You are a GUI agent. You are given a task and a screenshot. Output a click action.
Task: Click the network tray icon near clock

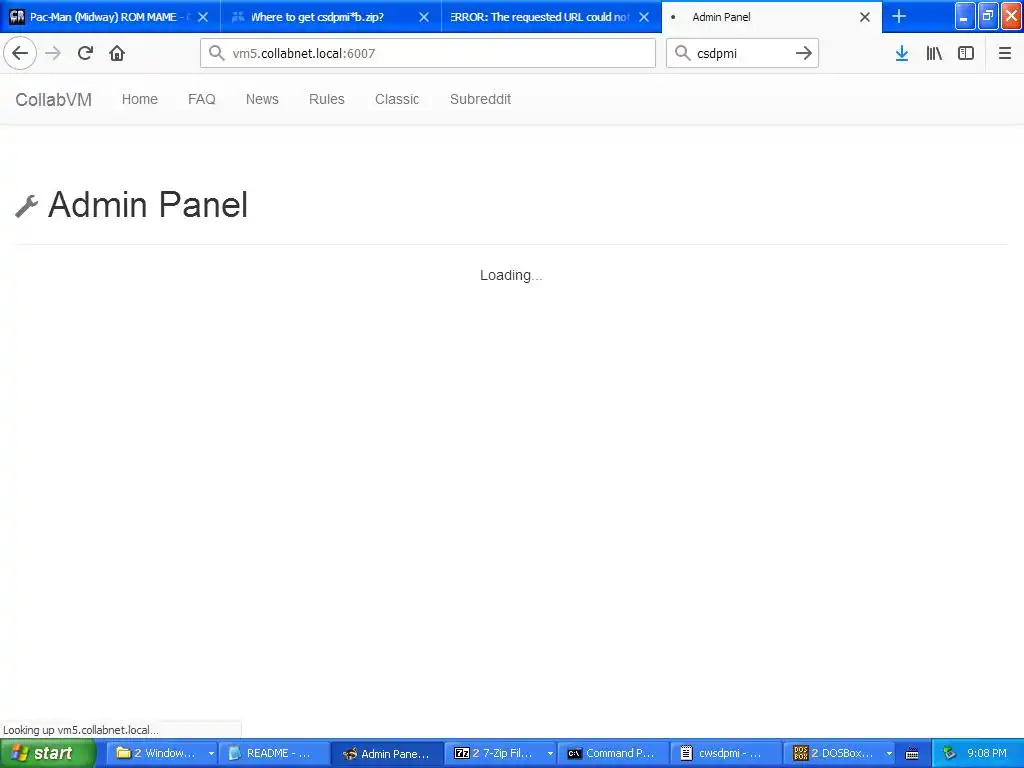949,754
